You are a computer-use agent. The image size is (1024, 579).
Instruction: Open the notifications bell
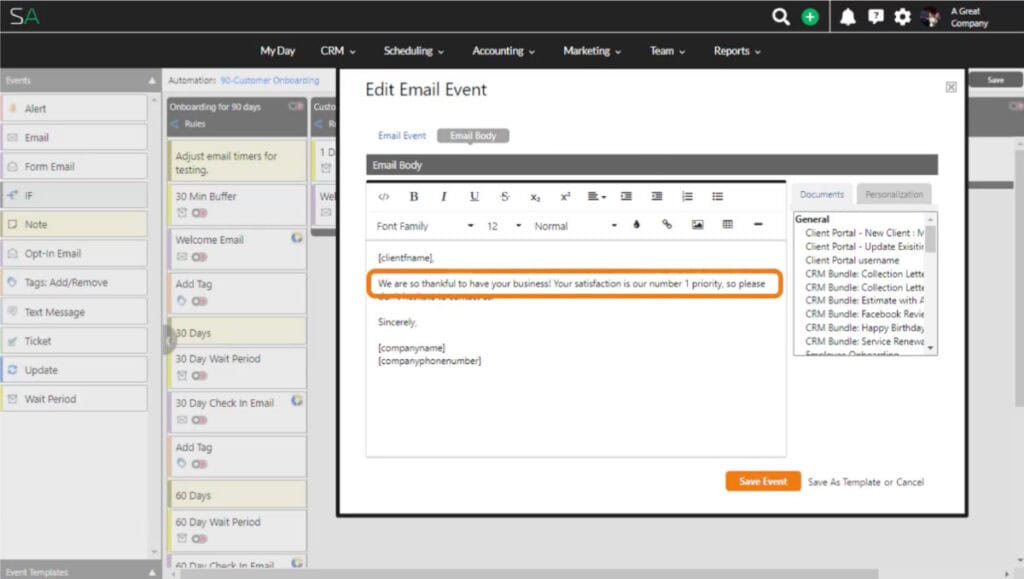point(848,17)
